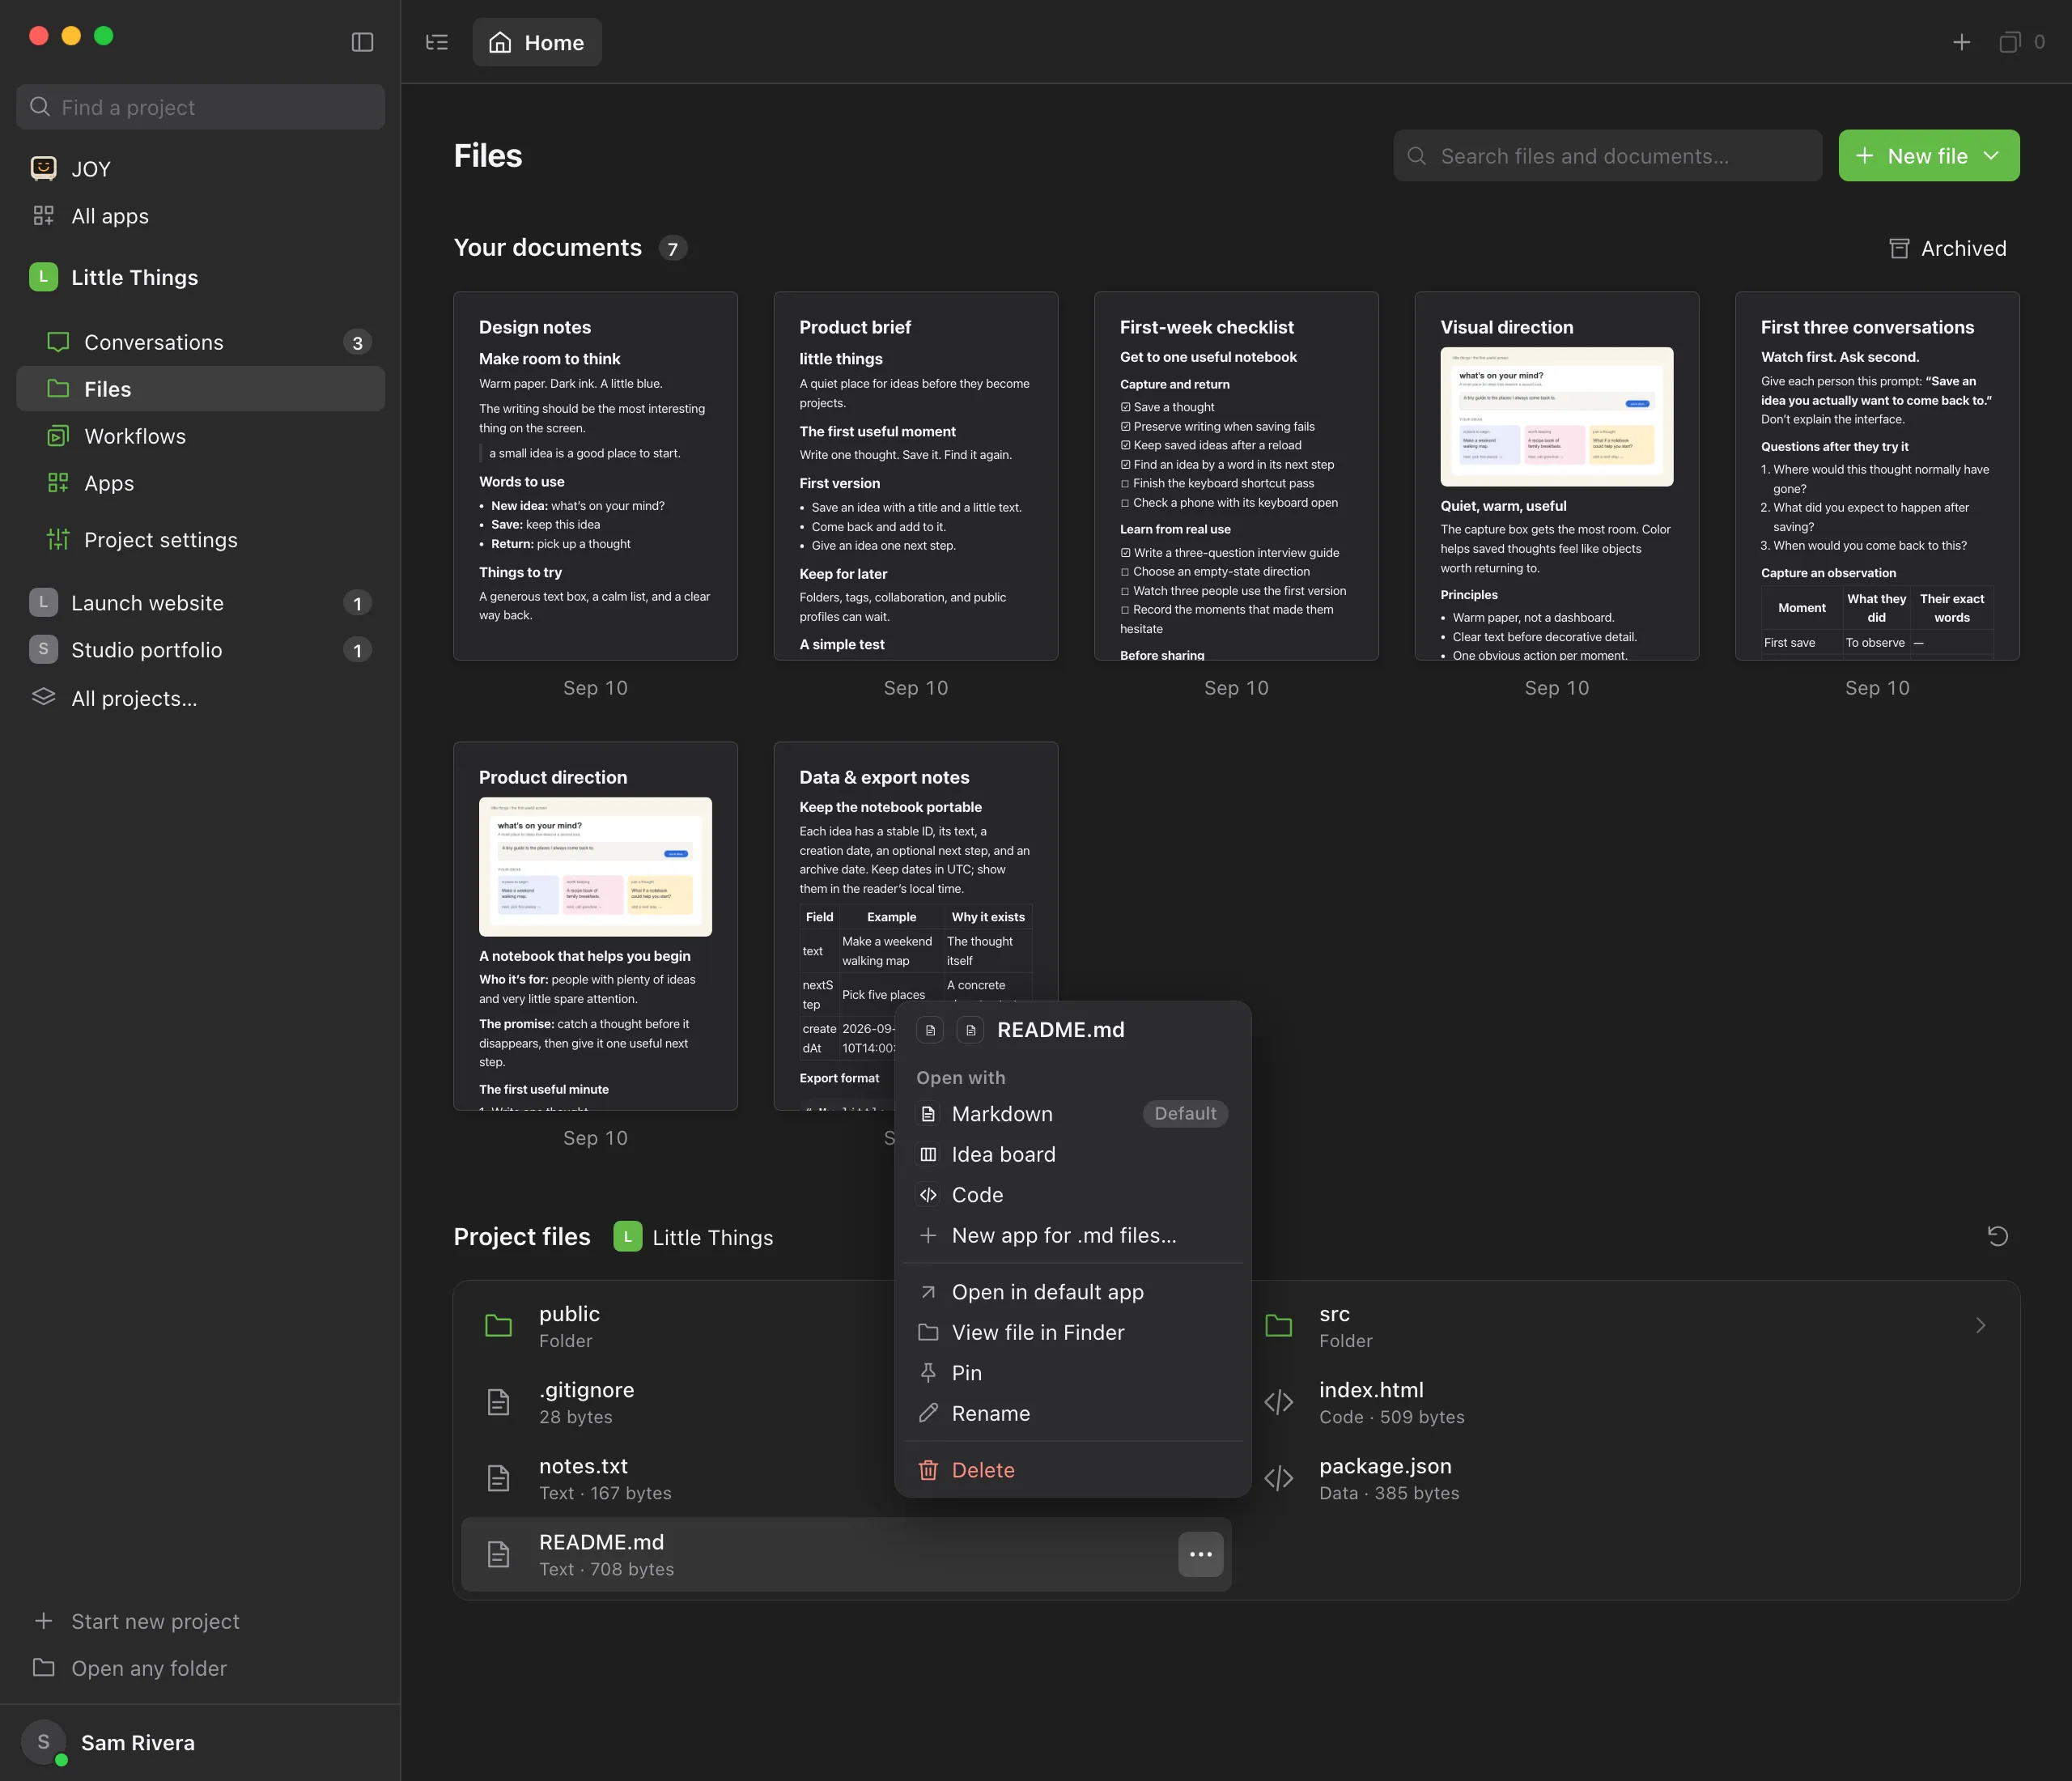The image size is (2072, 1781).
Task: Open Project settings
Action: click(x=200, y=540)
